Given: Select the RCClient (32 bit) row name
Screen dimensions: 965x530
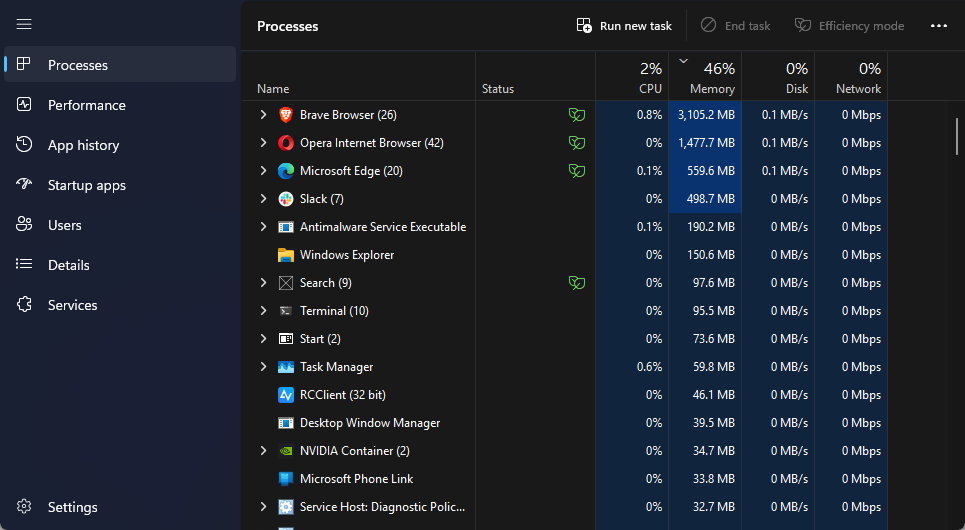Looking at the screenshot, I should tap(343, 395).
